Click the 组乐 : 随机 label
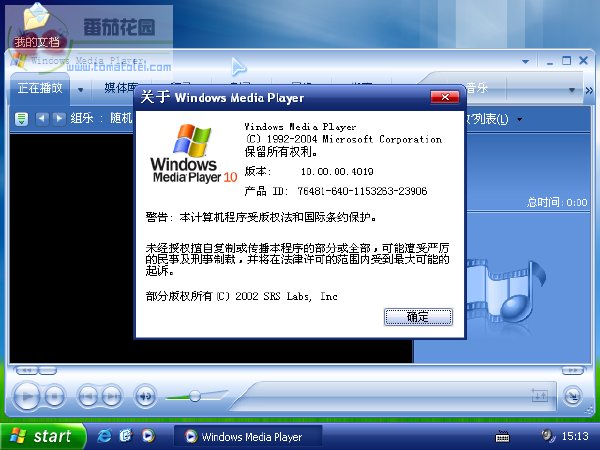600x450 pixels. (x=101, y=118)
